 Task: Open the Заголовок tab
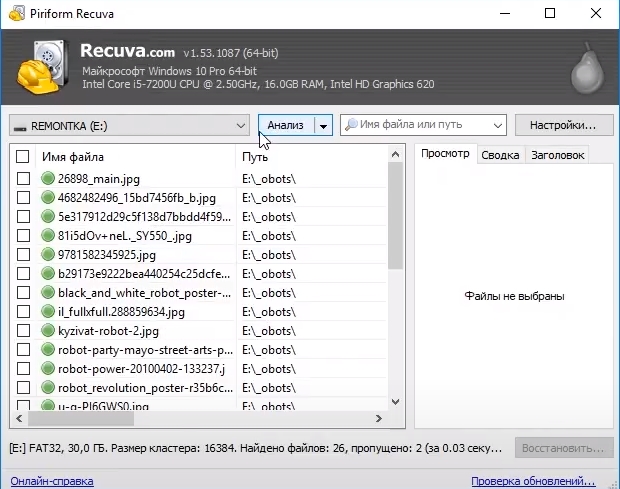[558, 155]
